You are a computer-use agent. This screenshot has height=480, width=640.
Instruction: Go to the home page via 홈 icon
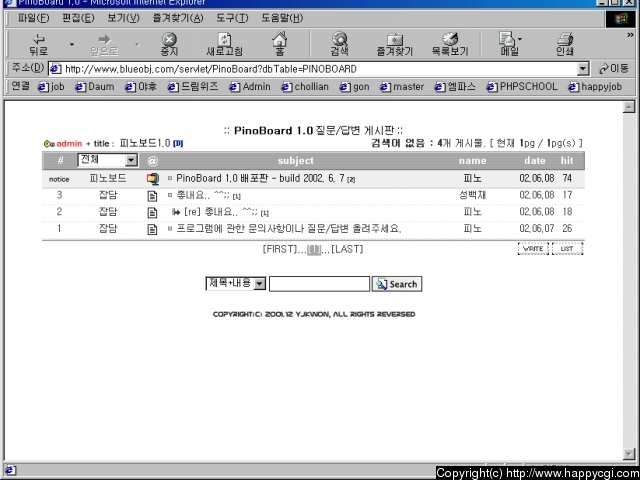(x=280, y=44)
